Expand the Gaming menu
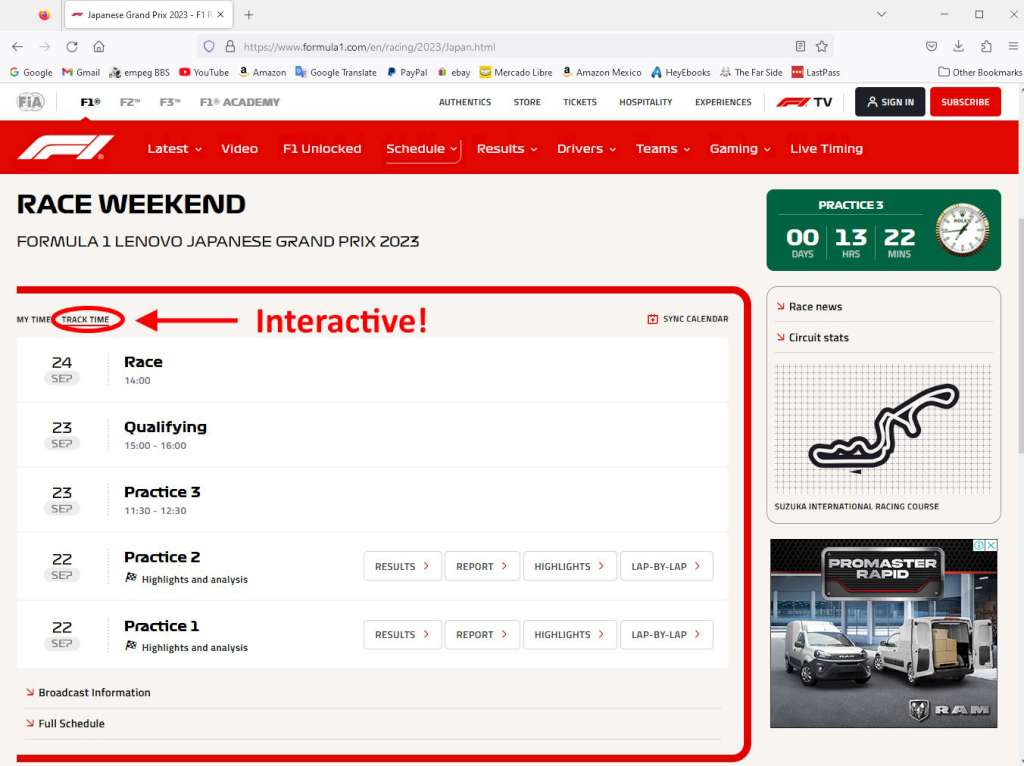The width and height of the screenshot is (1024, 766). (740, 149)
